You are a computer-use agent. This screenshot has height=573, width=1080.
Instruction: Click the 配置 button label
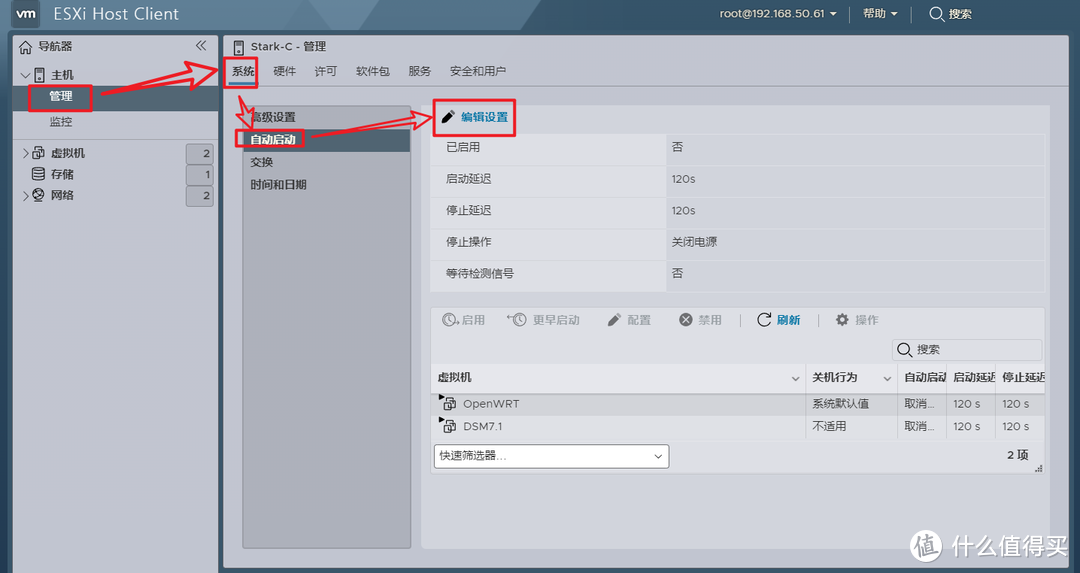(x=639, y=320)
